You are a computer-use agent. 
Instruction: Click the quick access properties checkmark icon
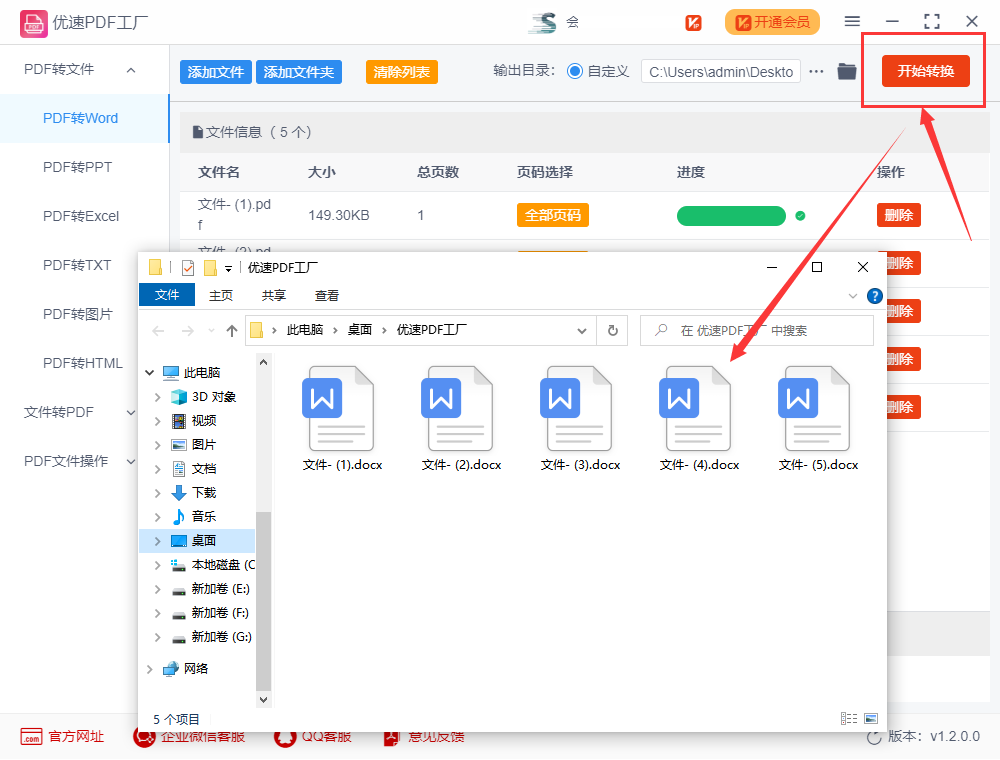click(x=188, y=268)
